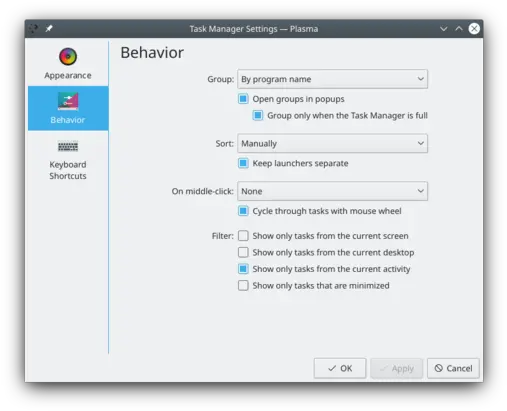The height and width of the screenshot is (411, 507).
Task: Click the Cancel button
Action: pyautogui.click(x=453, y=368)
